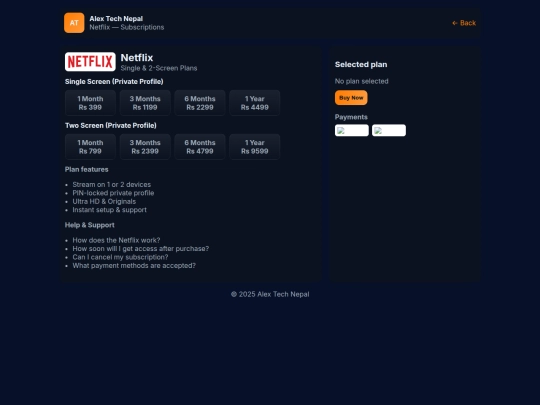Click the orange AT logo badge
The width and height of the screenshot is (540, 405).
click(x=74, y=23)
